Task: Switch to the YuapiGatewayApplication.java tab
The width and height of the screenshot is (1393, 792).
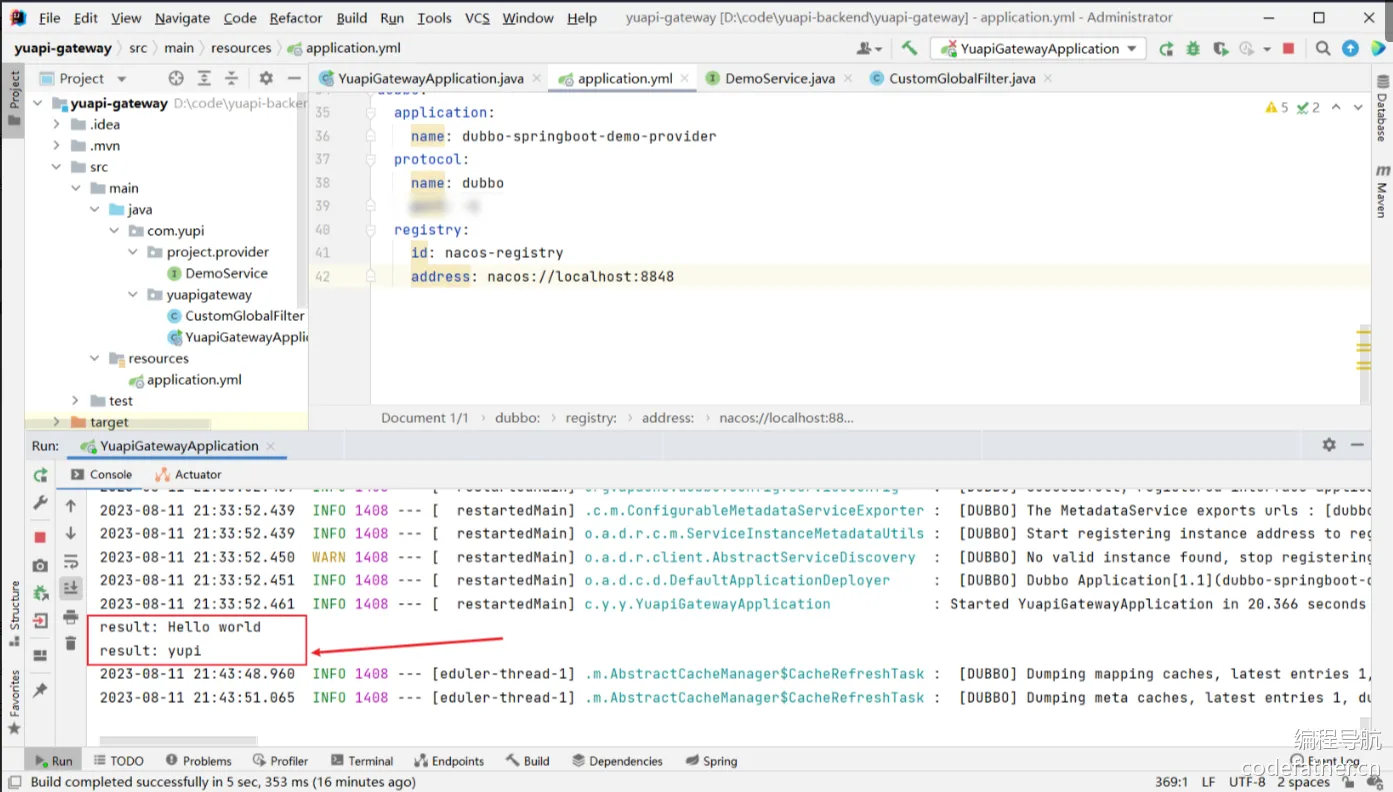Action: click(x=430, y=78)
